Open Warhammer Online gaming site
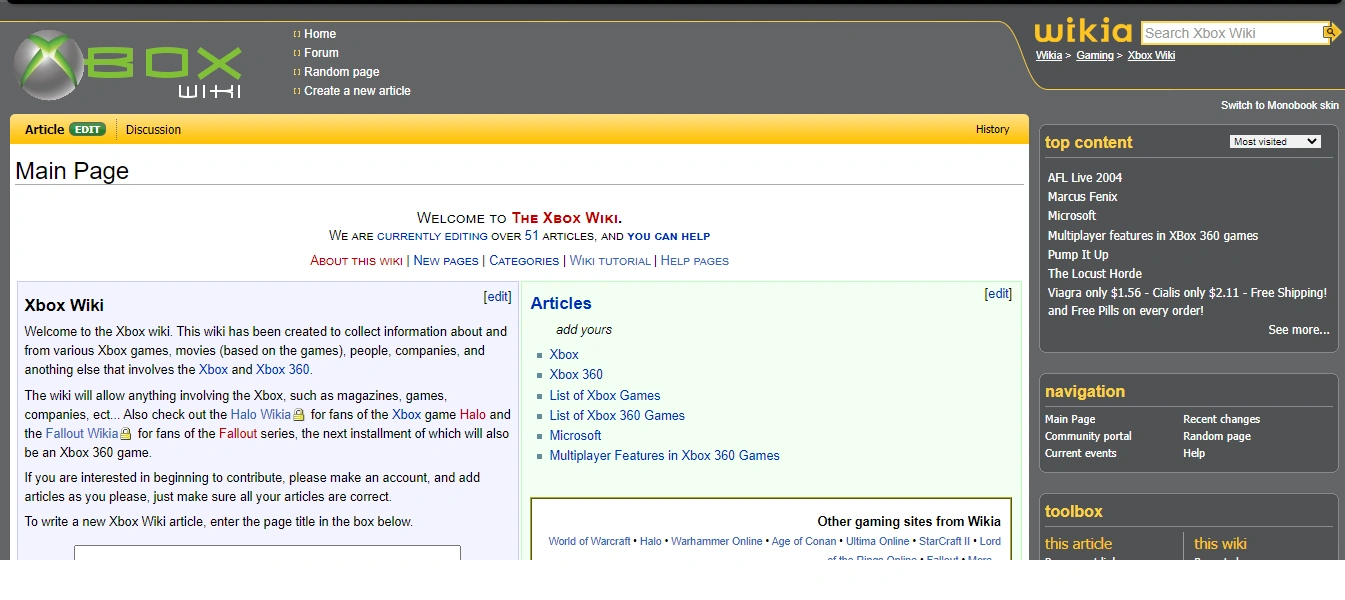 tap(716, 542)
